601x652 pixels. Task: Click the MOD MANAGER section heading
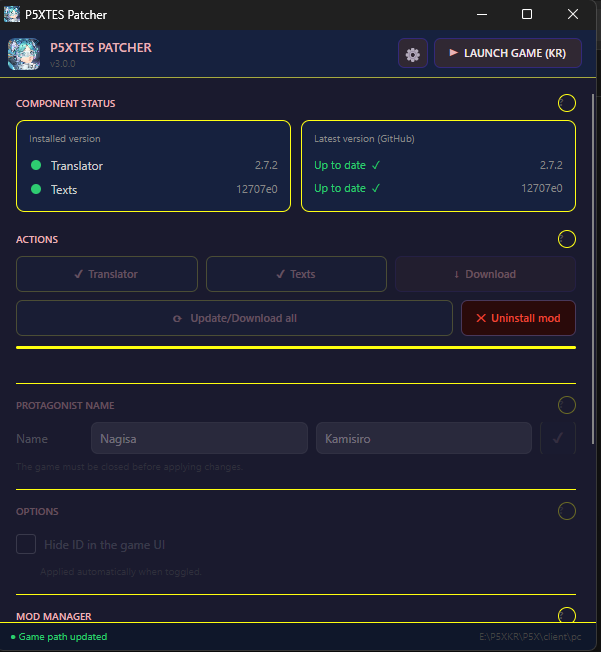pos(54,616)
